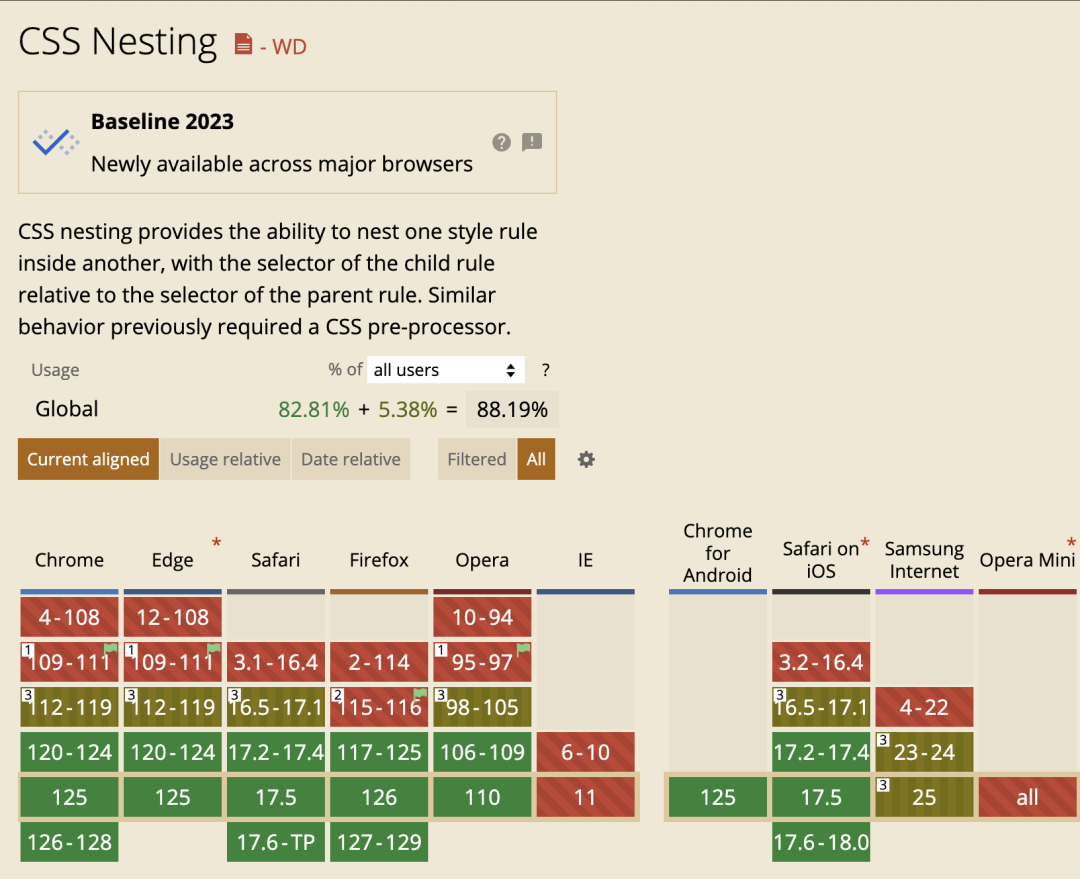This screenshot has width=1080, height=879.
Task: Select Chrome version cell 4-108
Action: pos(70,617)
